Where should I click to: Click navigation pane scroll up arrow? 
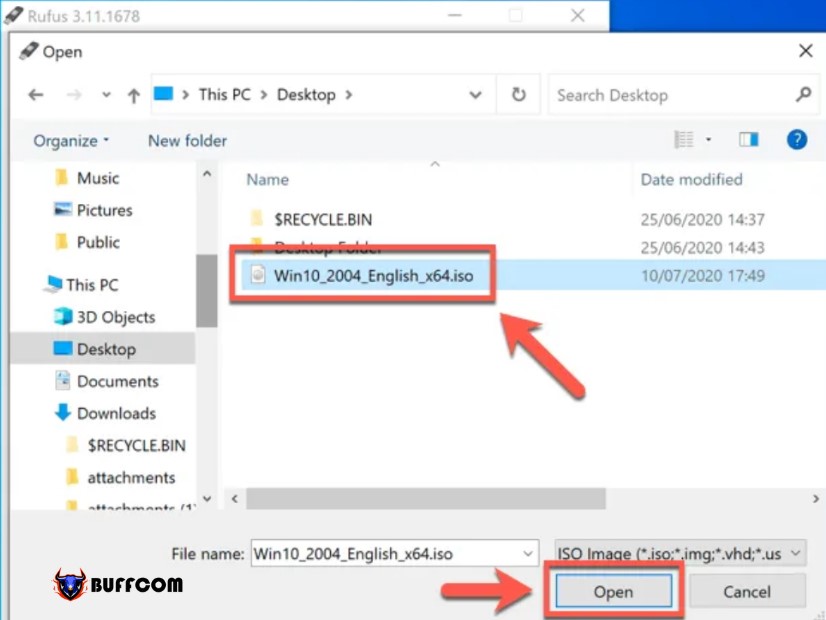click(x=207, y=174)
